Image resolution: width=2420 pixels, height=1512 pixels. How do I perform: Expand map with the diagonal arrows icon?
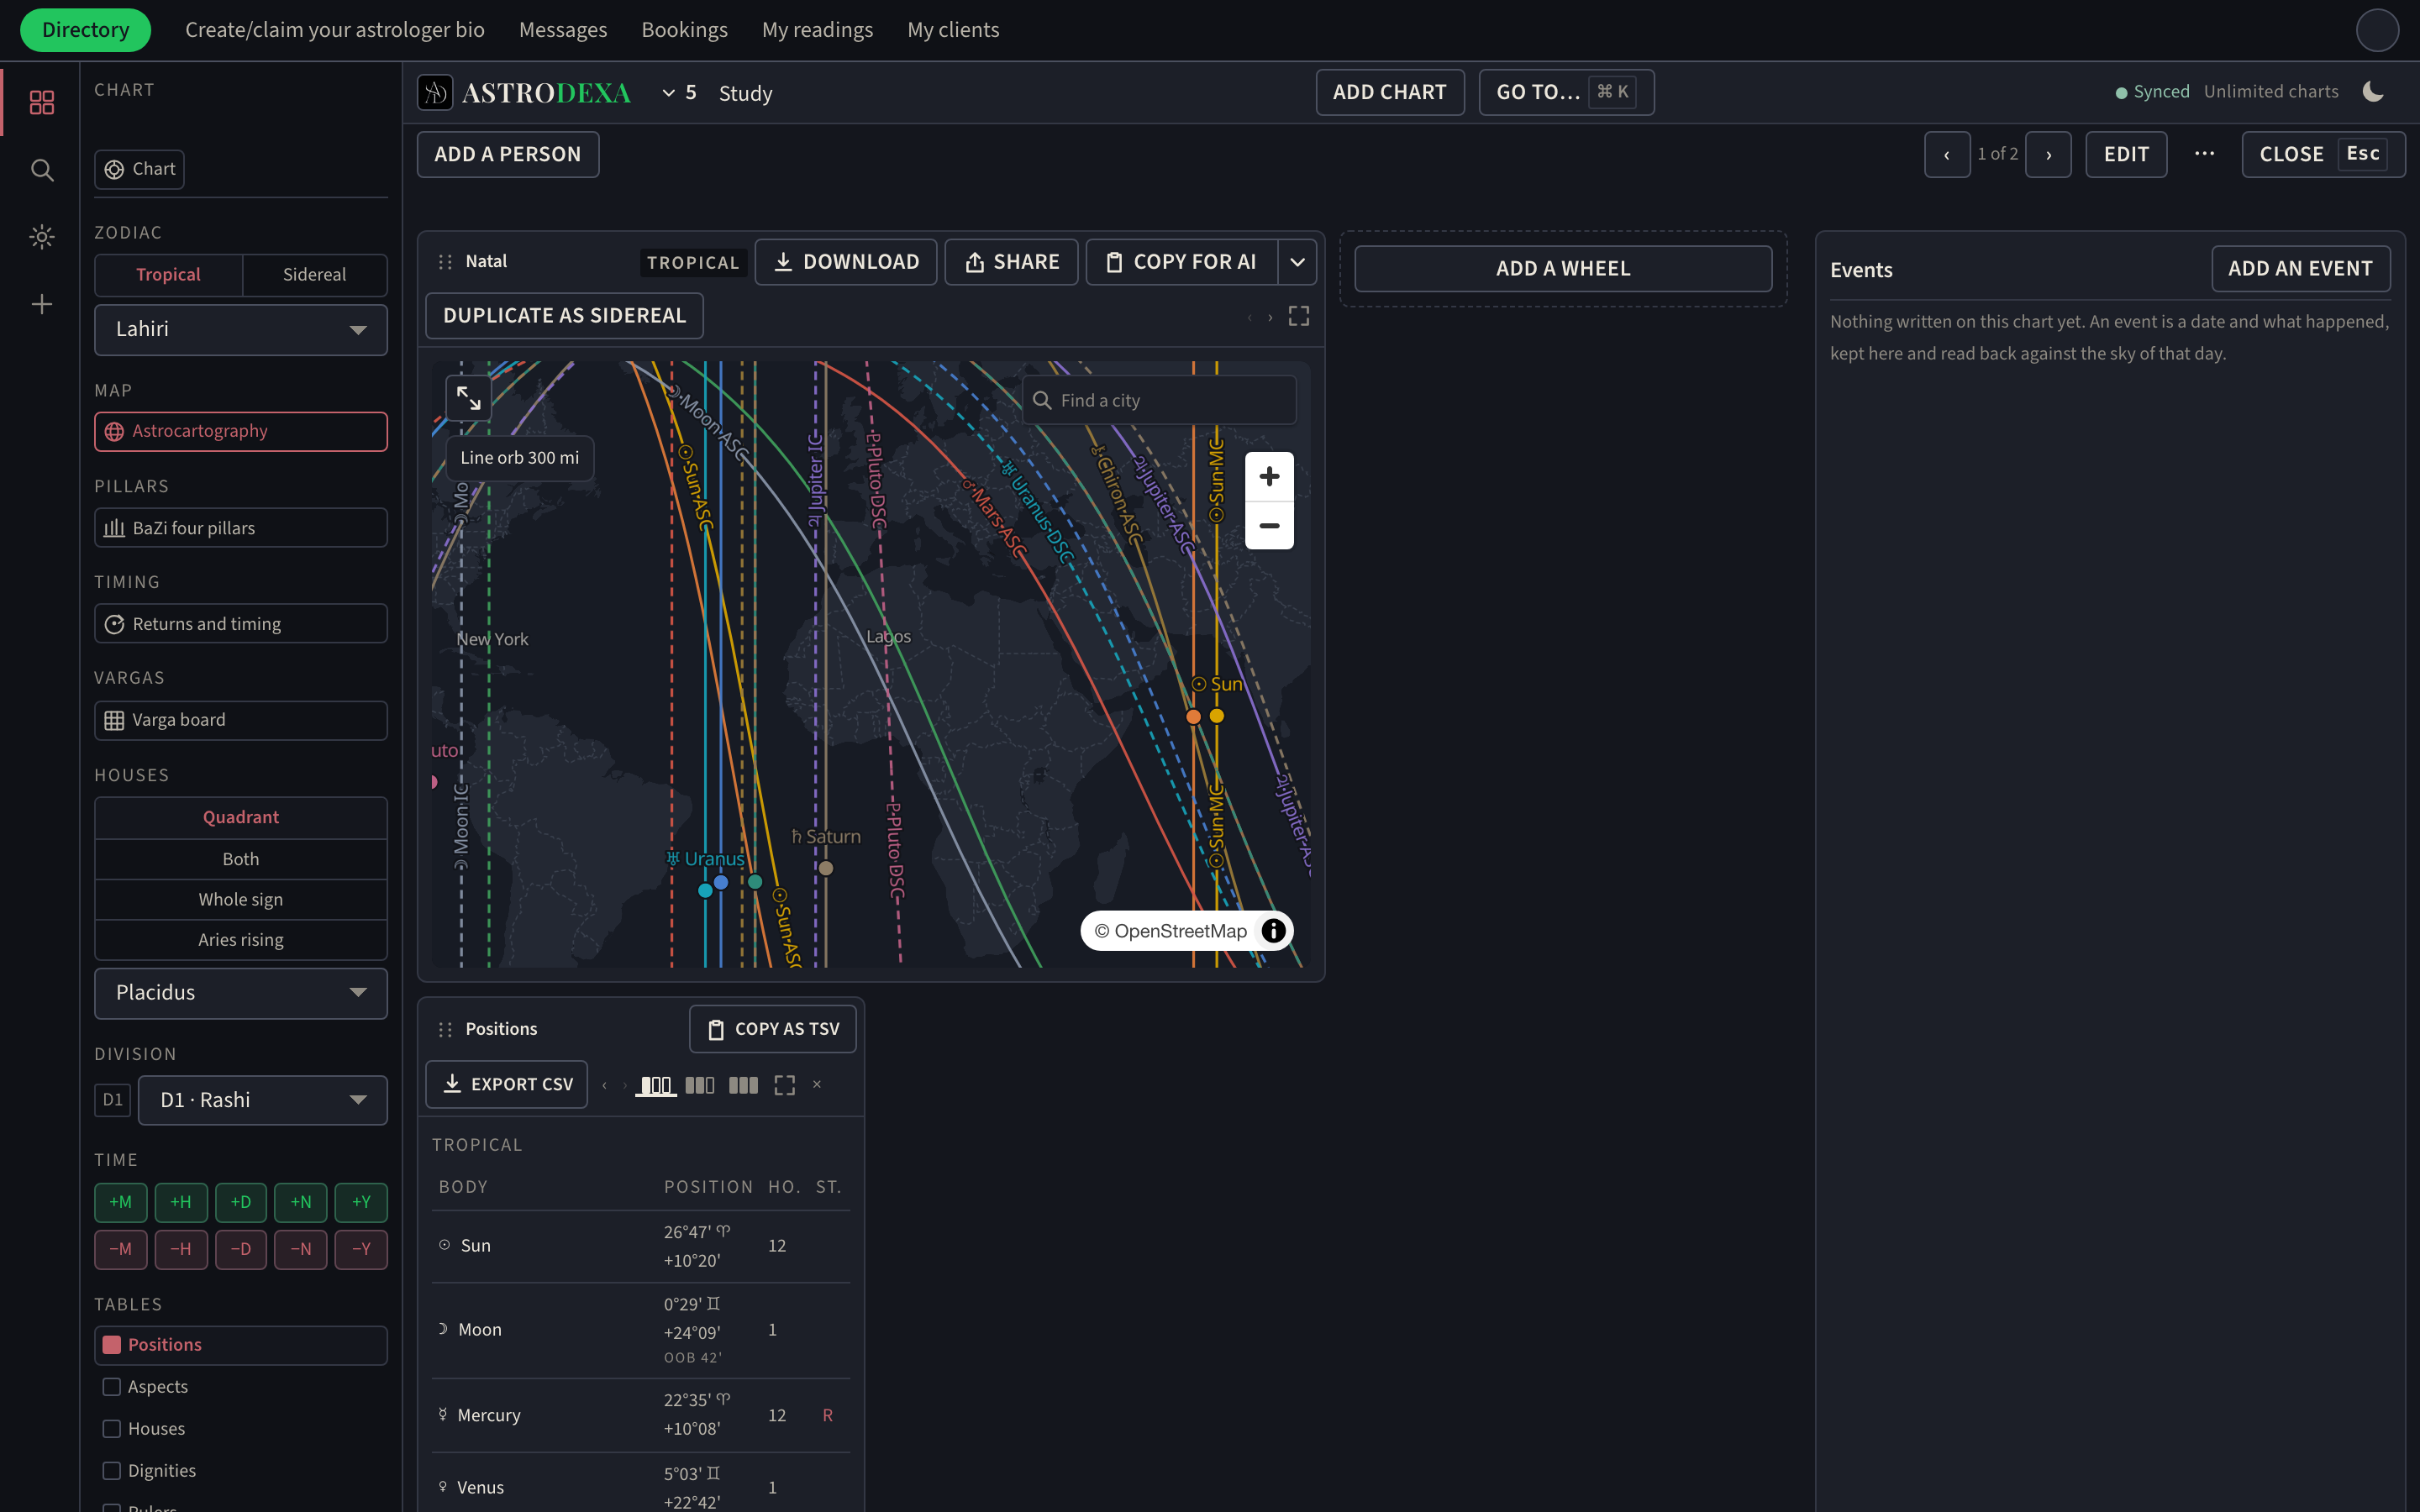[468, 398]
